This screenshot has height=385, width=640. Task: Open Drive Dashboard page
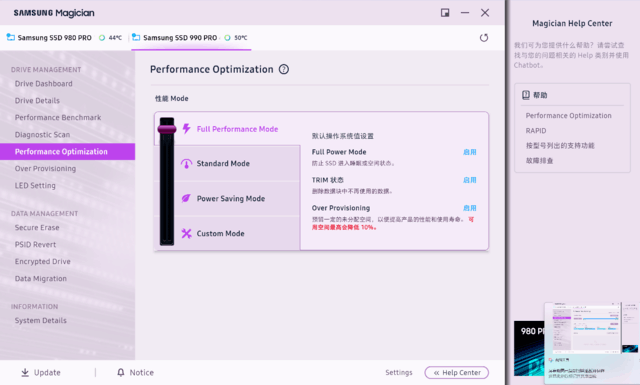(x=44, y=84)
